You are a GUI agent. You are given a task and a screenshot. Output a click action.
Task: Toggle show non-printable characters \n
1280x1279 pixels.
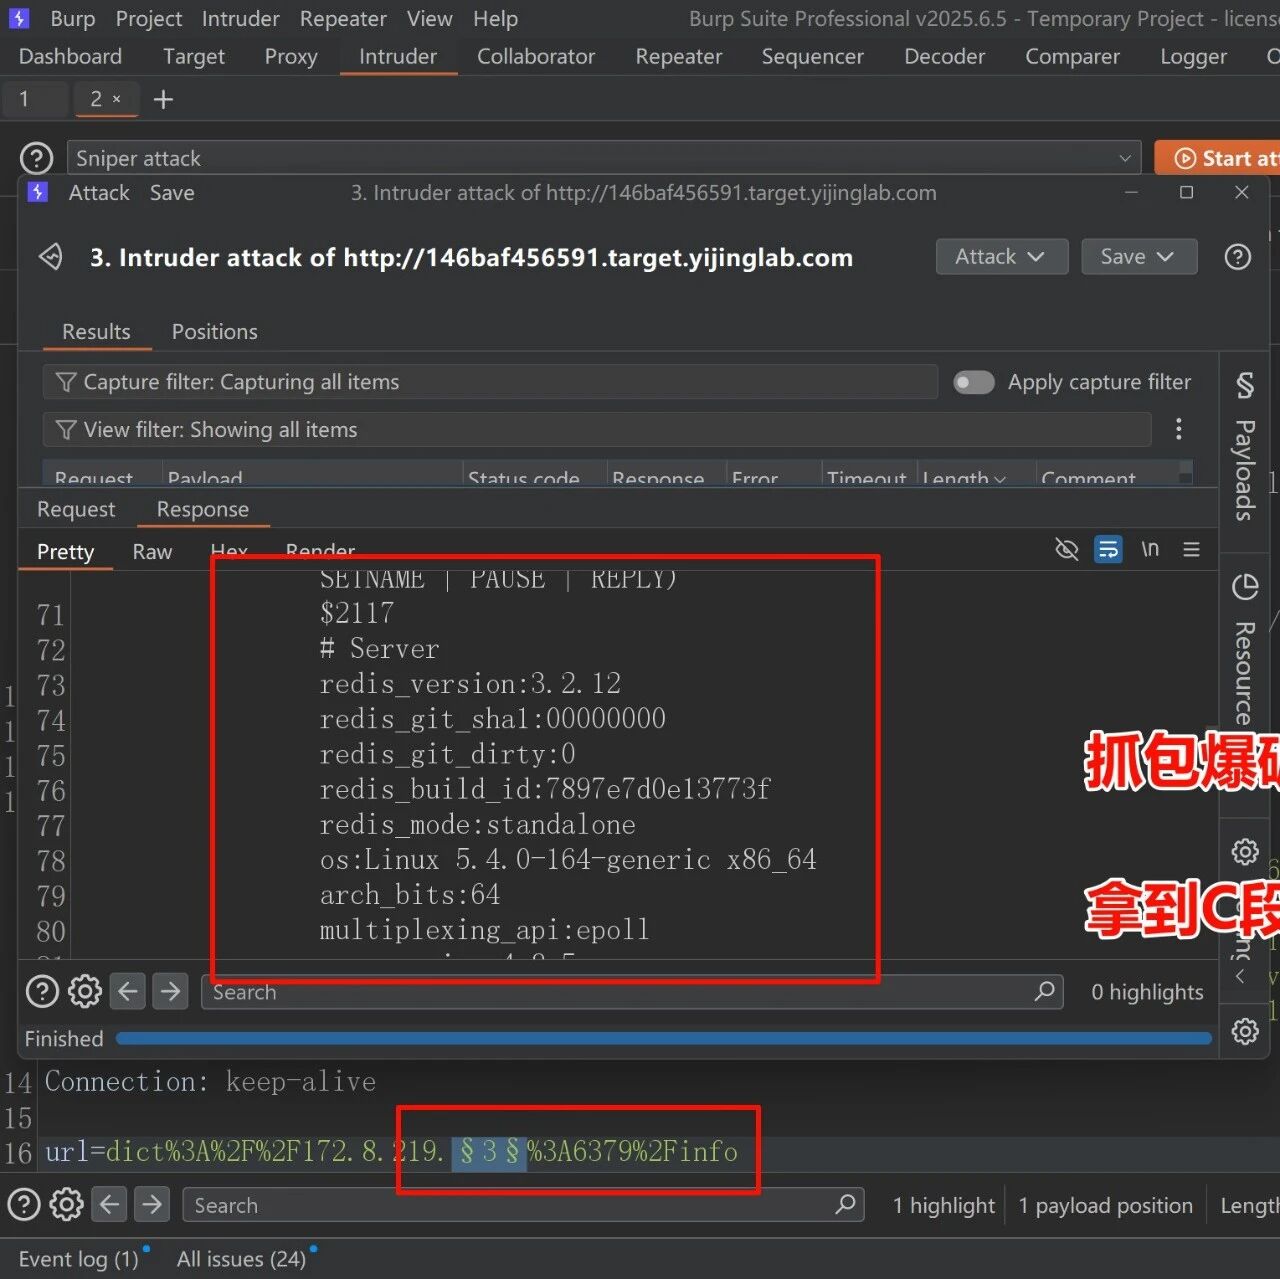pos(1150,549)
